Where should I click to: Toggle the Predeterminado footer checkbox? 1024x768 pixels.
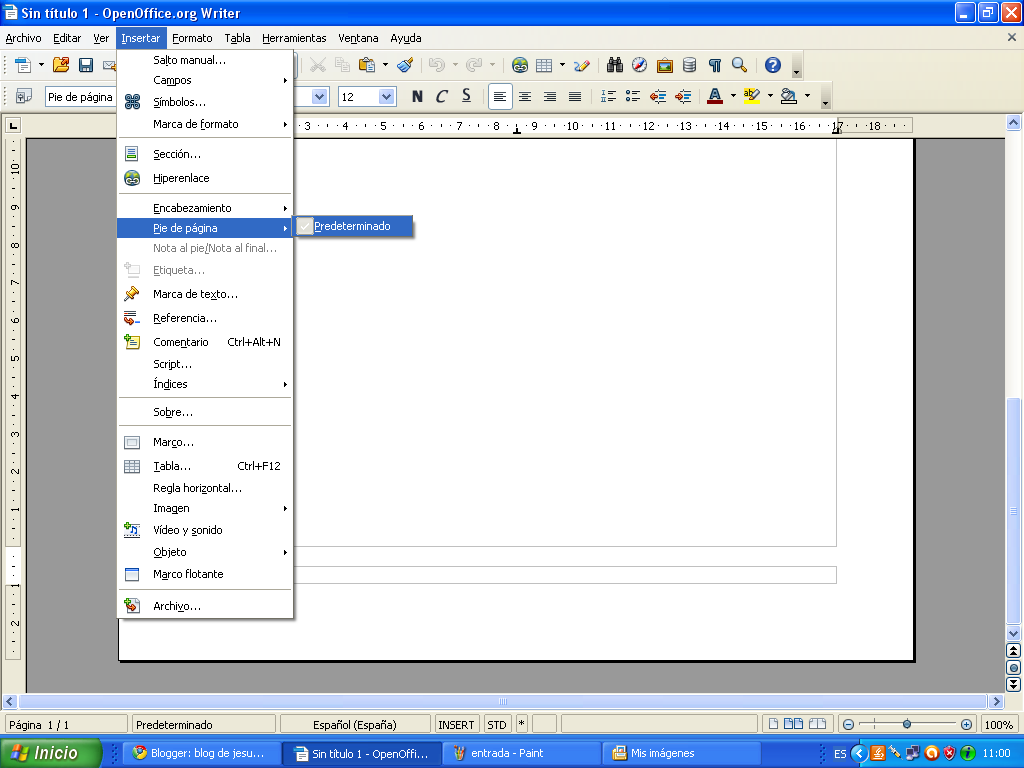point(305,227)
